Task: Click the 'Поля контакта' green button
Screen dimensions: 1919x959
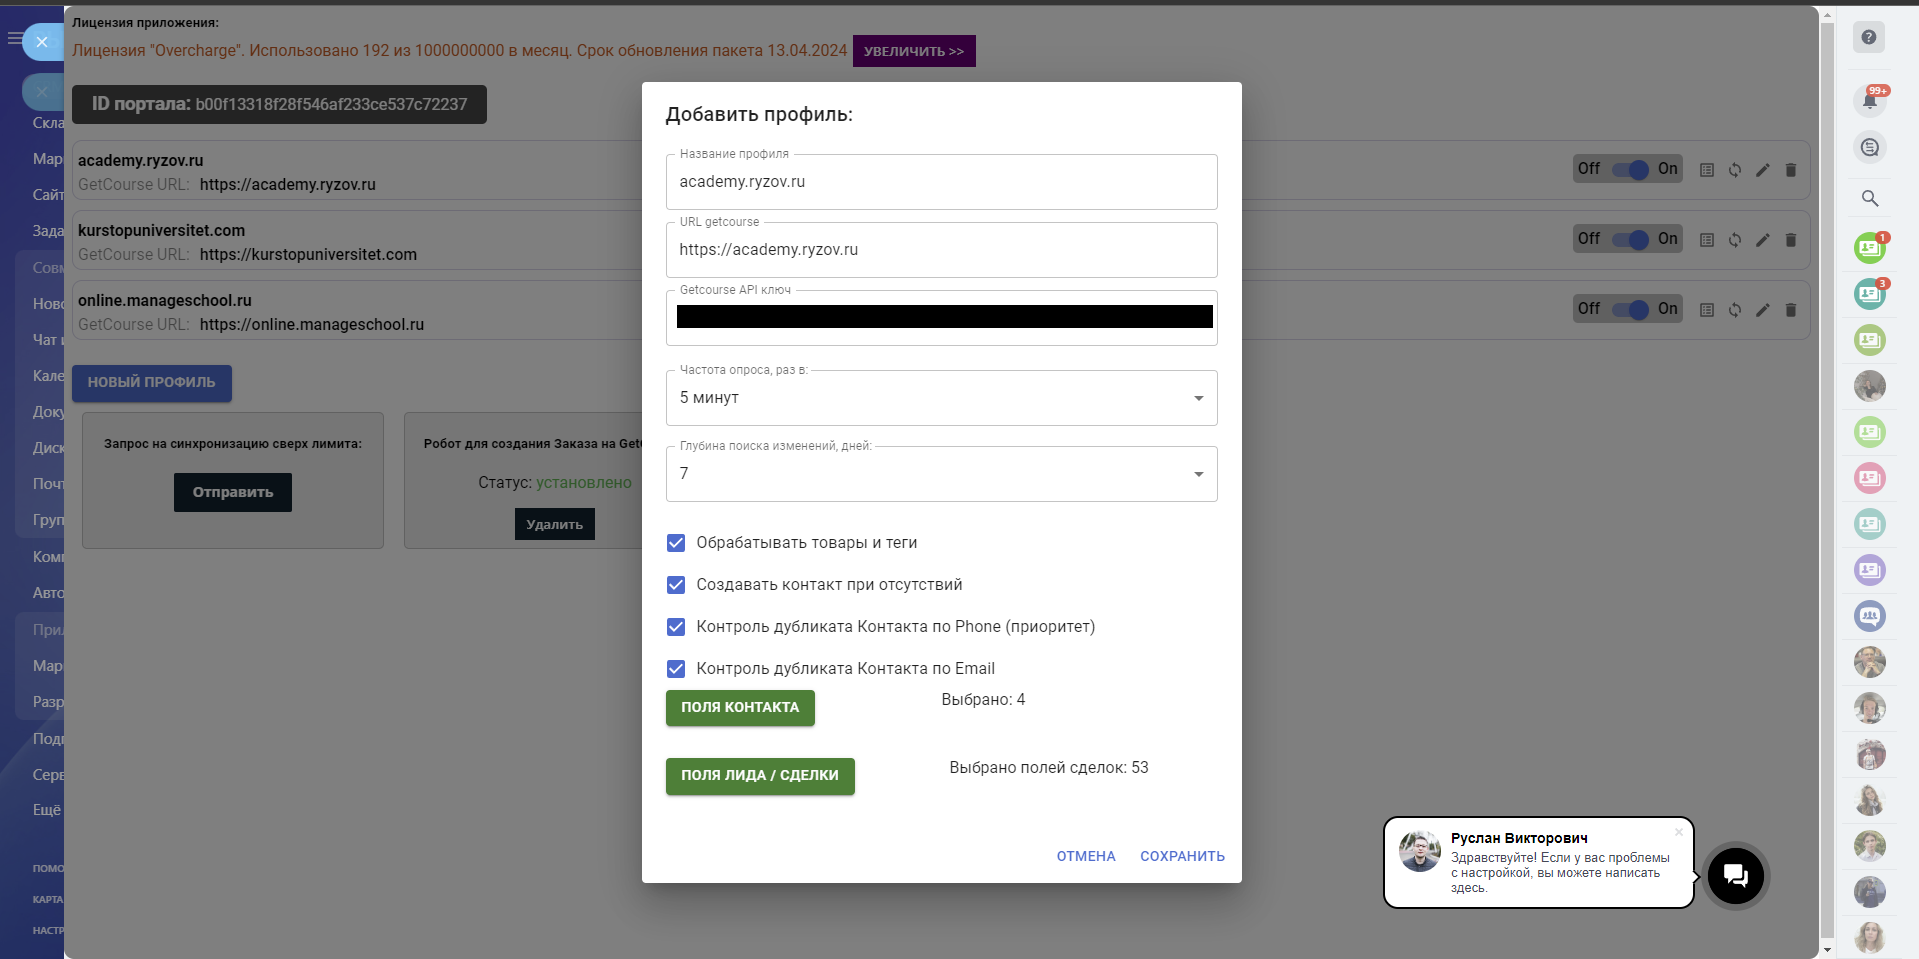Action: pos(740,708)
